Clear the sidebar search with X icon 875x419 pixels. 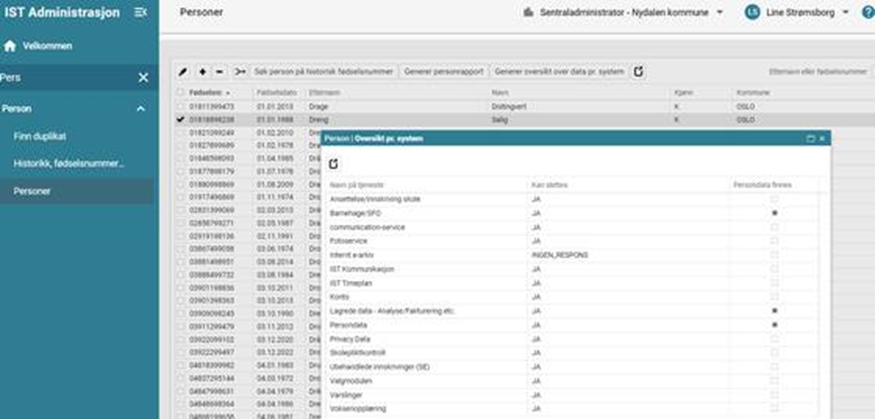point(142,77)
